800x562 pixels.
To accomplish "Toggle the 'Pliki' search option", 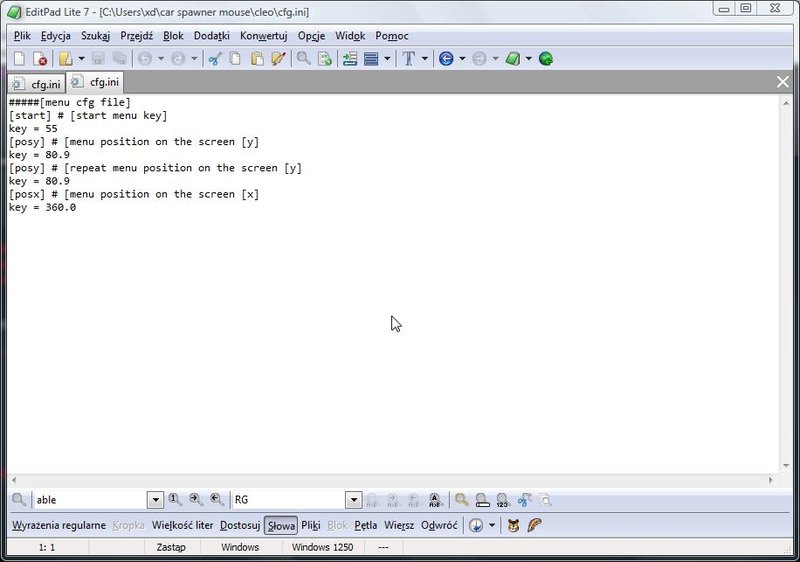I will tap(311, 525).
